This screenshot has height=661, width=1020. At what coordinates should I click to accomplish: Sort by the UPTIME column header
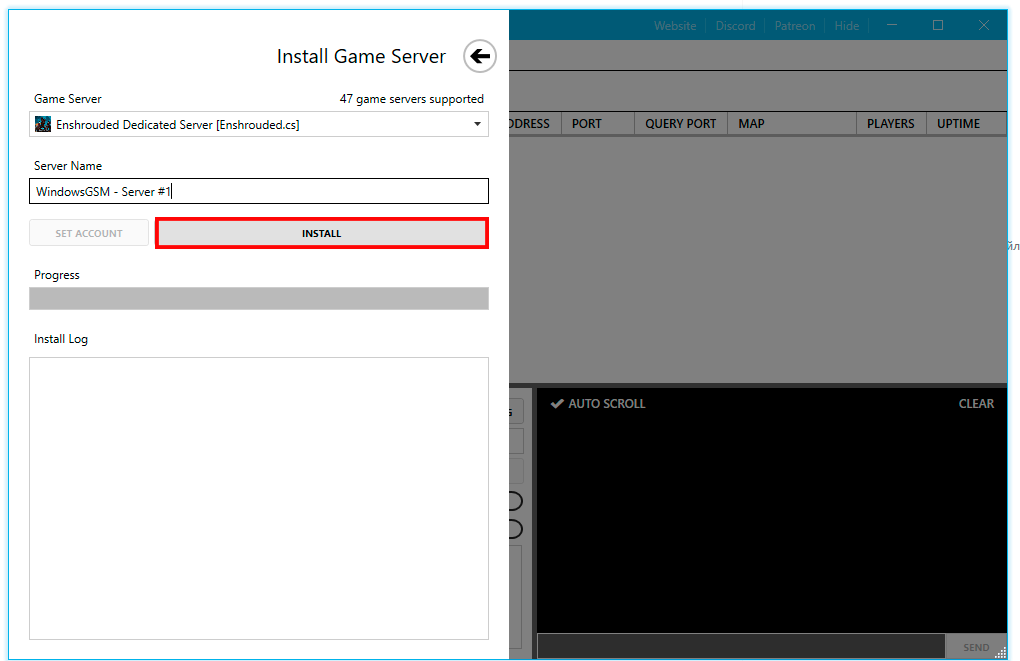[966, 124]
